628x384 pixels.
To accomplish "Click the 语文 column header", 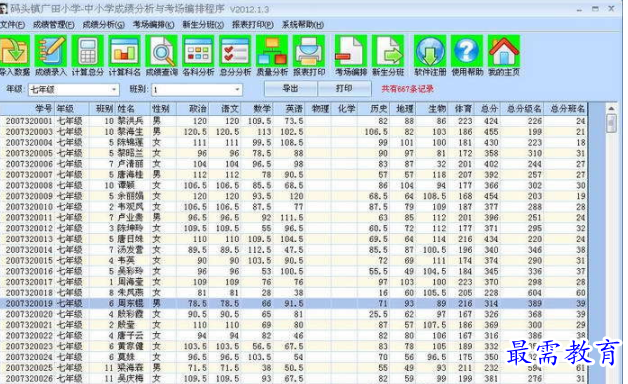I will 225,109.
